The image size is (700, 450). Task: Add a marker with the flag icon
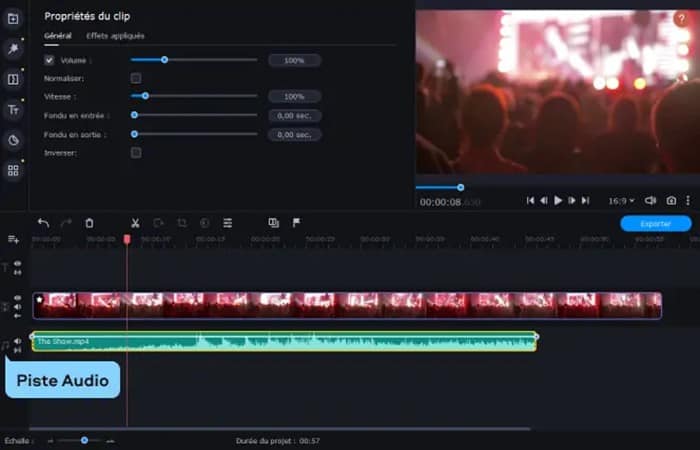(x=297, y=223)
